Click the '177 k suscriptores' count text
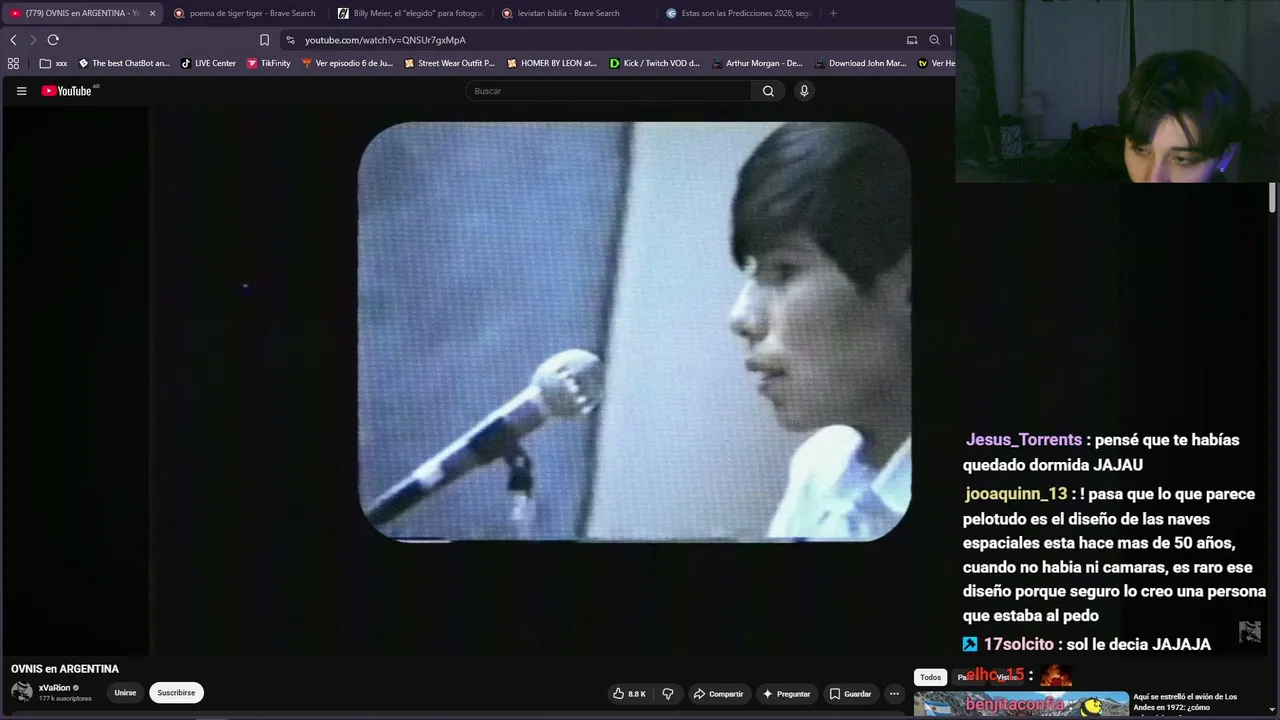This screenshot has height=720, width=1280. (65, 699)
